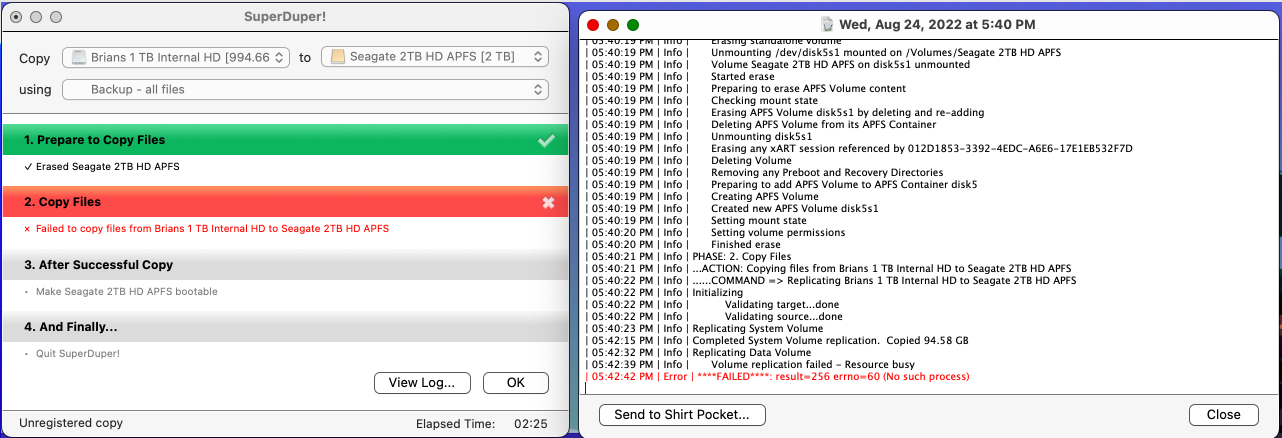The width and height of the screenshot is (1282, 438).
Task: Click the Seagate external drive icon in dropdown
Action: tap(338, 58)
